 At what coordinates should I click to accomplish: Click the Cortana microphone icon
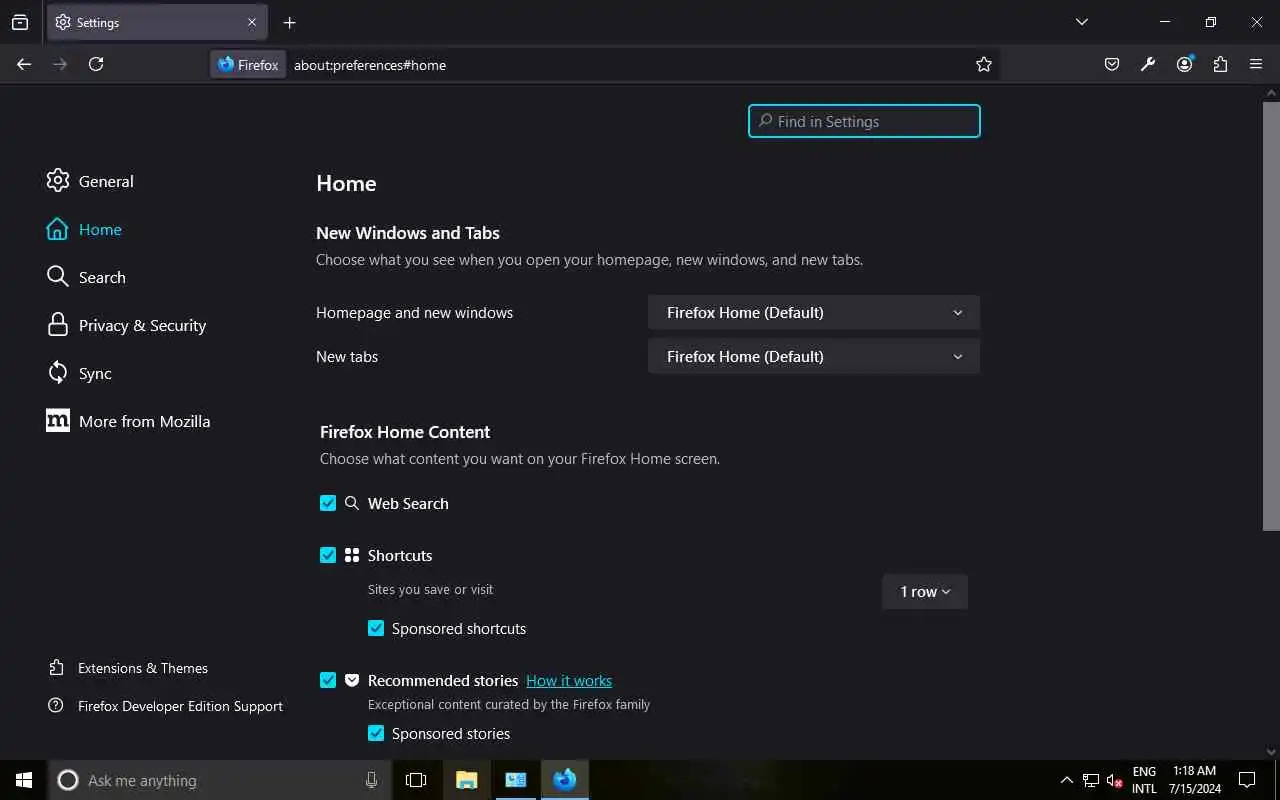click(x=372, y=780)
